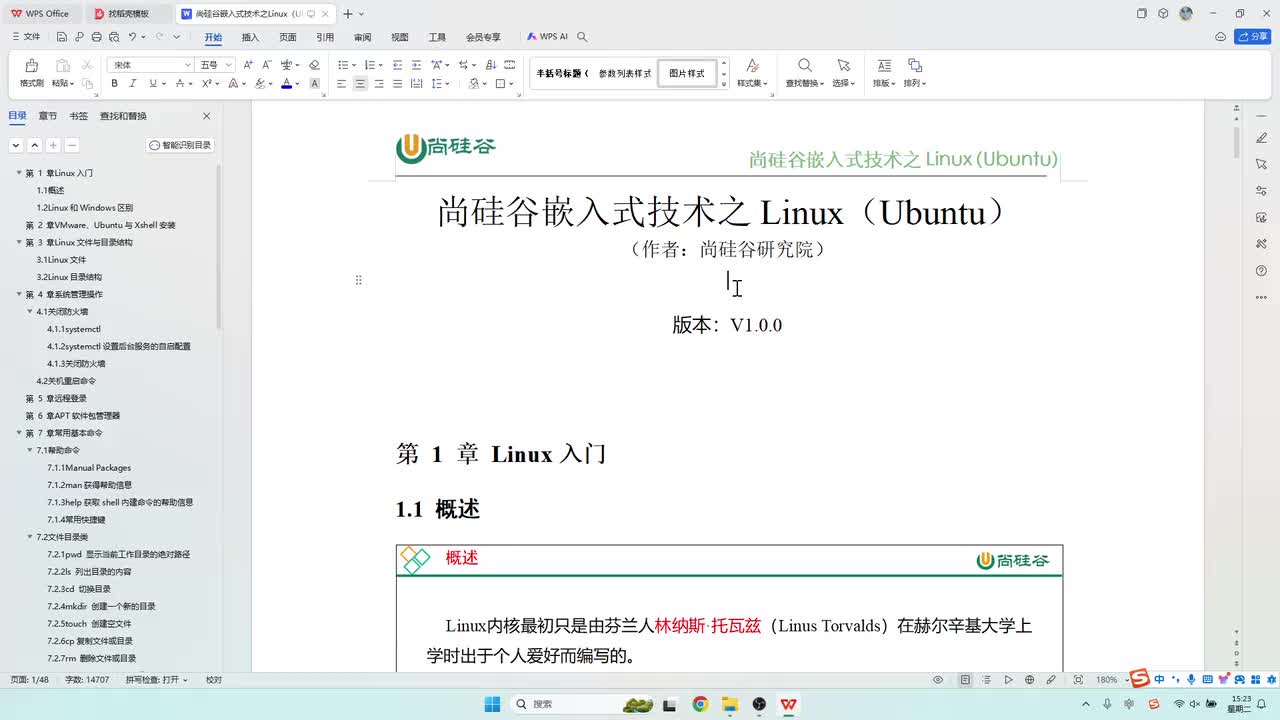1280x720 pixels.
Task: Select the 图片样式 style
Action: (687, 73)
